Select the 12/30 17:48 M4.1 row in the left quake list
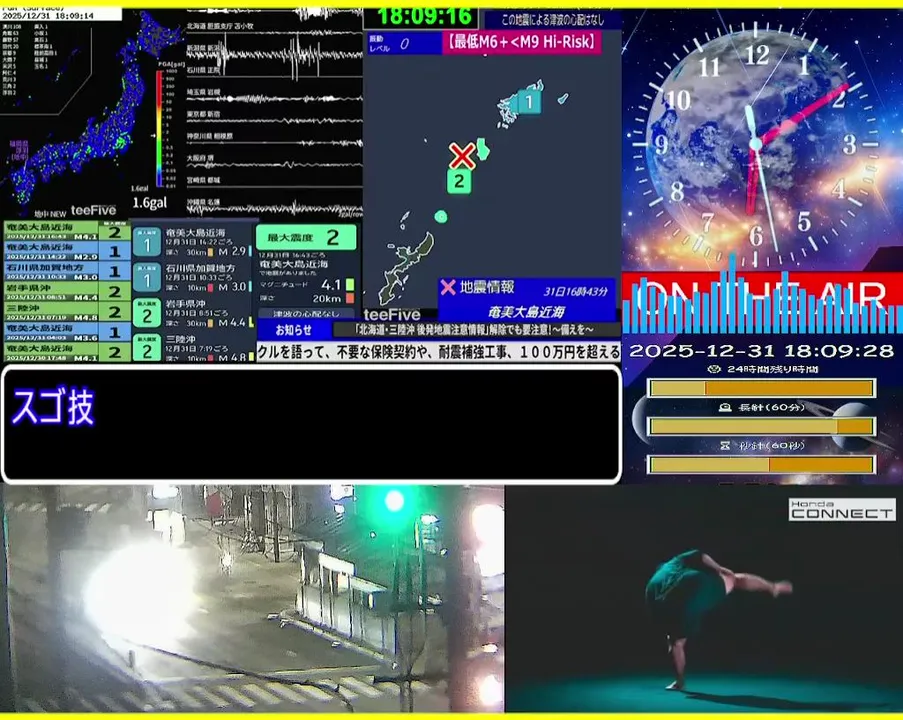 (67, 352)
